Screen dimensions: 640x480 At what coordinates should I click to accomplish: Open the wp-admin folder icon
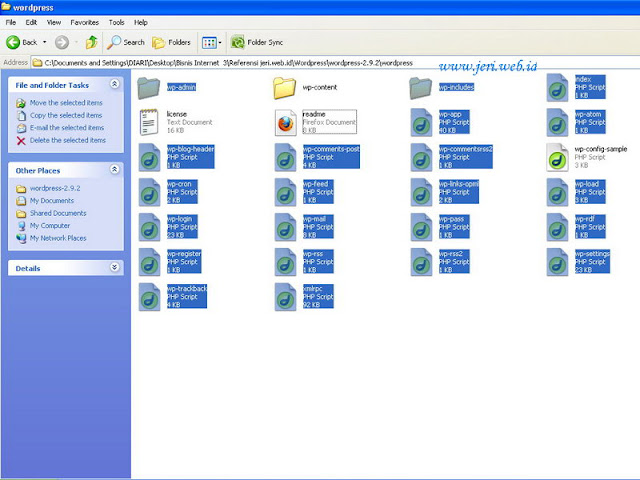tap(149, 88)
